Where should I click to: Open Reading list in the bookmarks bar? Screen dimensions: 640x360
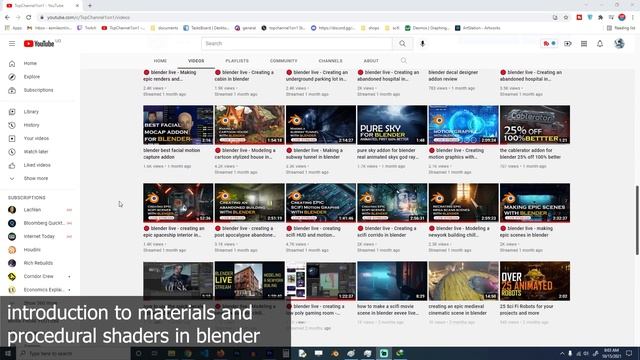coord(621,28)
